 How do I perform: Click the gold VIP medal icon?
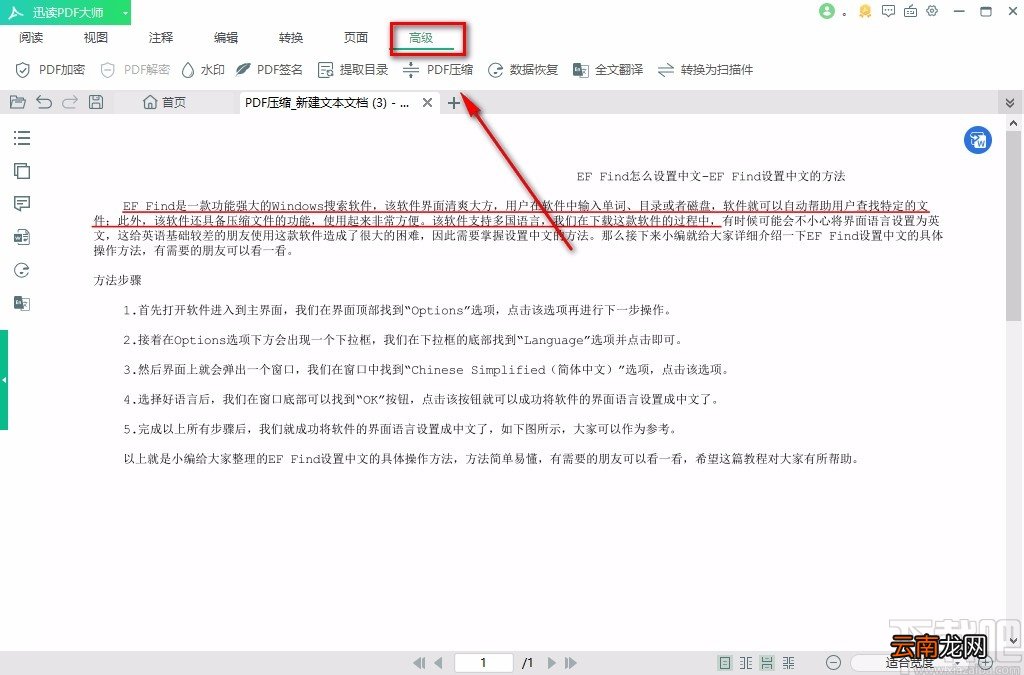click(865, 11)
